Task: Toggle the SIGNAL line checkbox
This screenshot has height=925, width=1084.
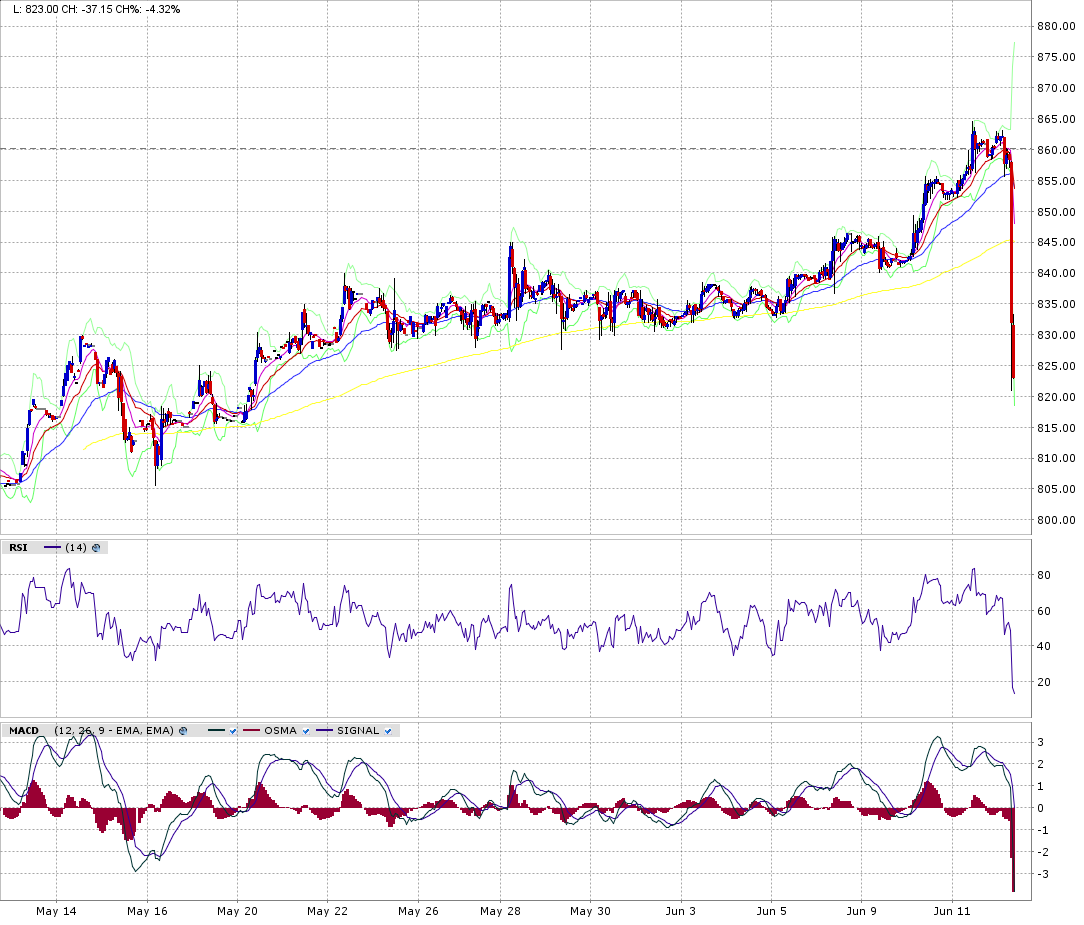Action: coord(388,731)
